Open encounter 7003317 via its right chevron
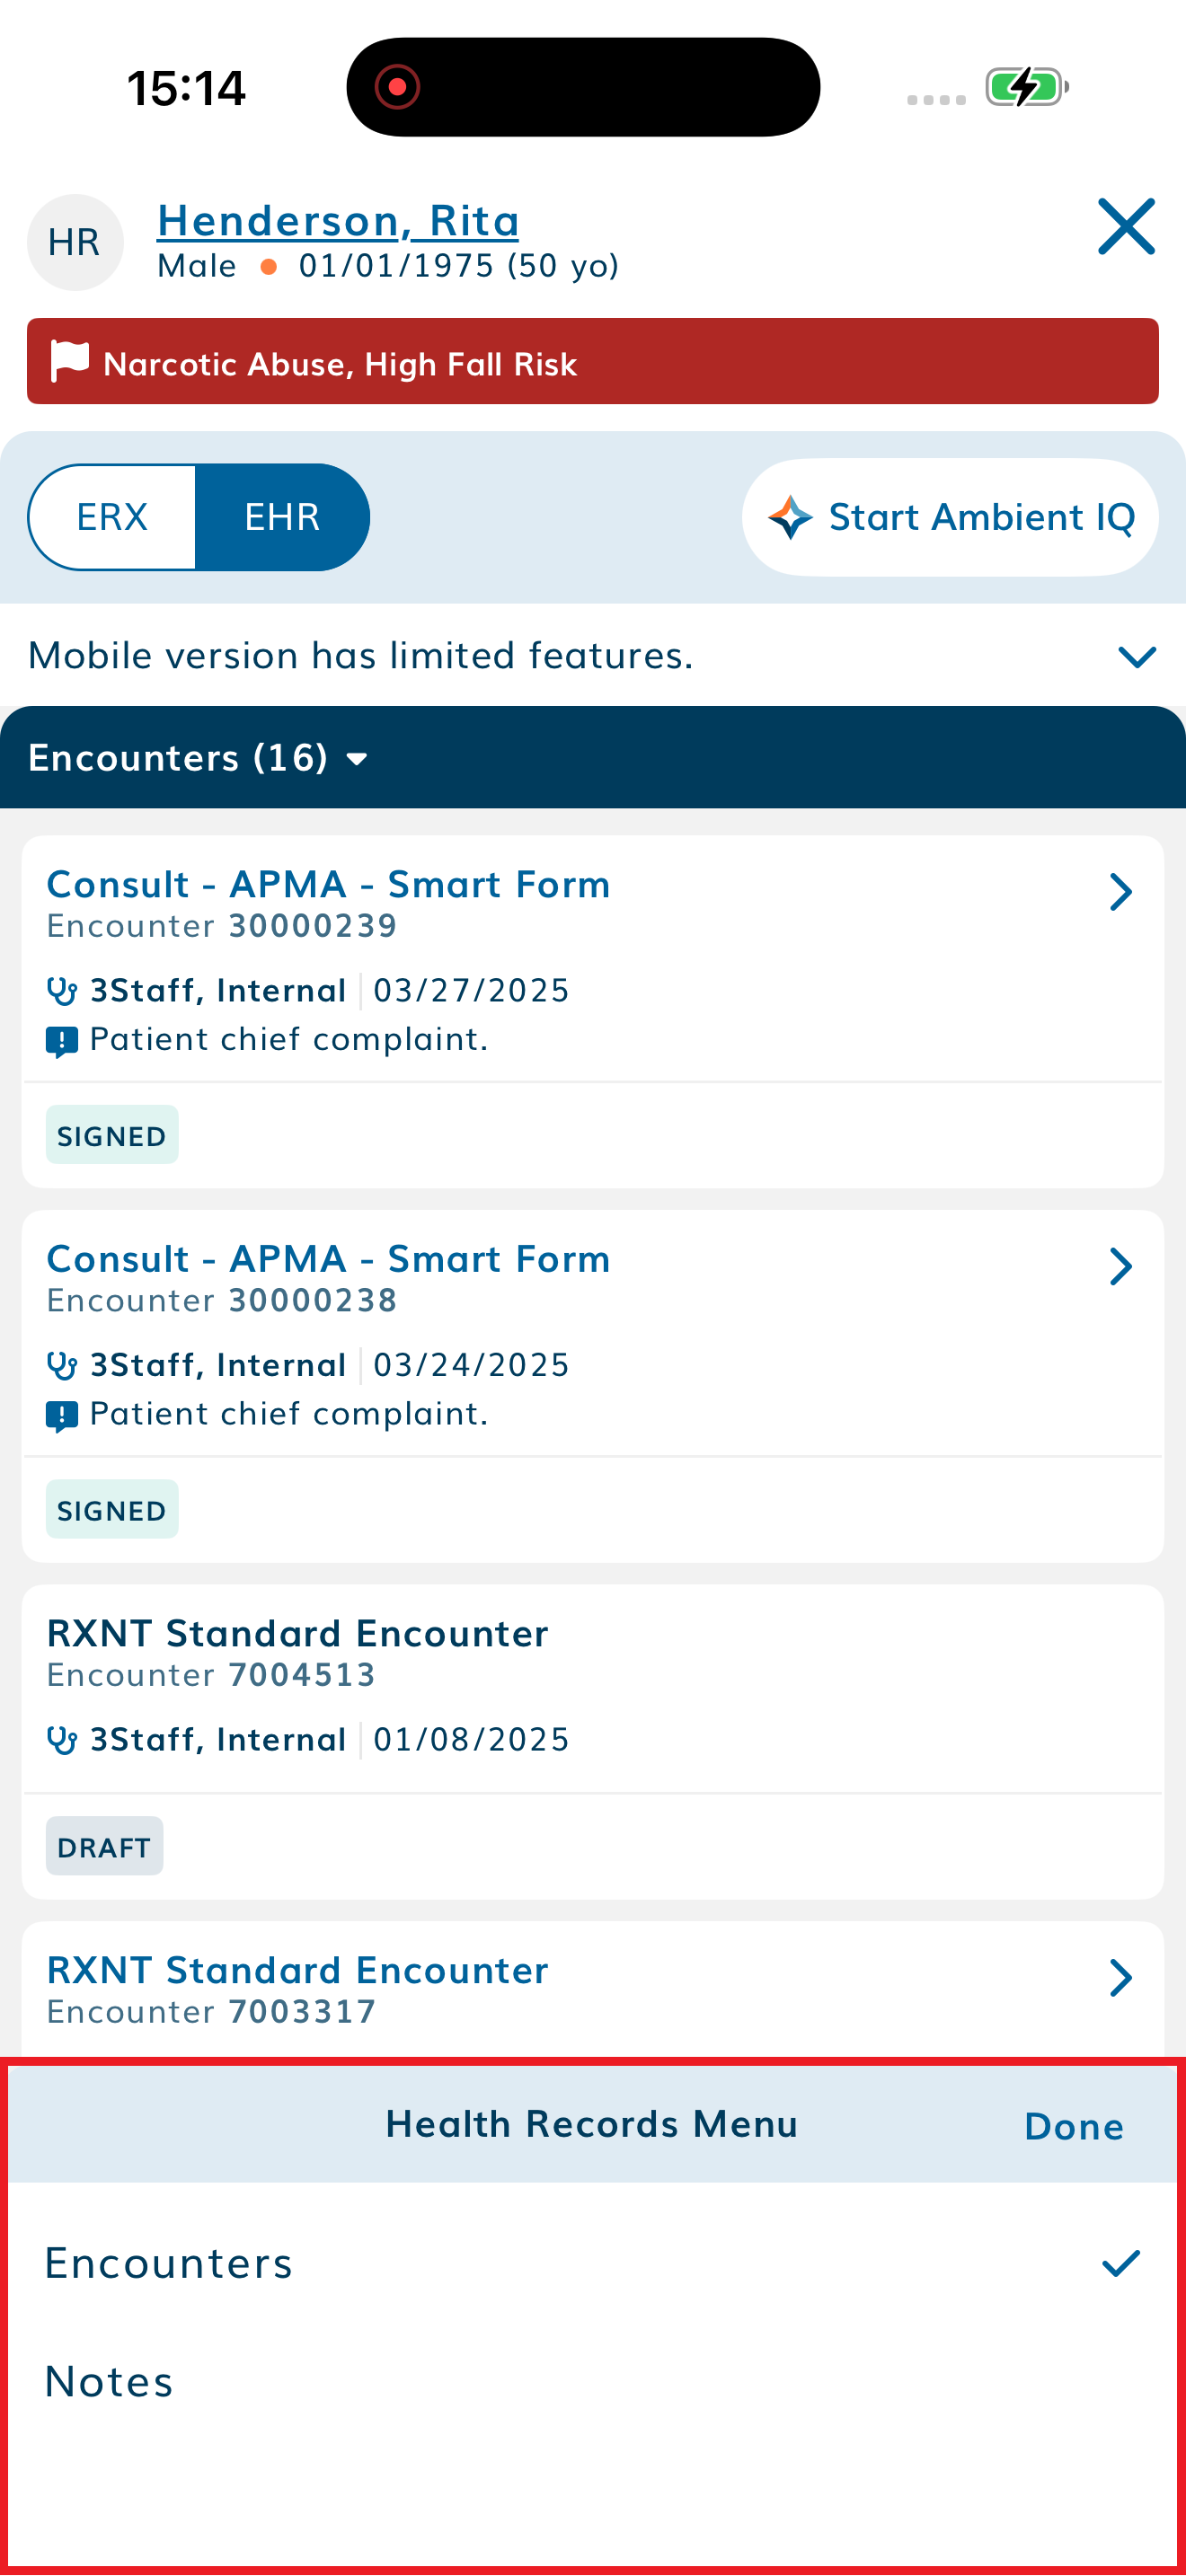This screenshot has width=1186, height=2576. (1121, 1977)
